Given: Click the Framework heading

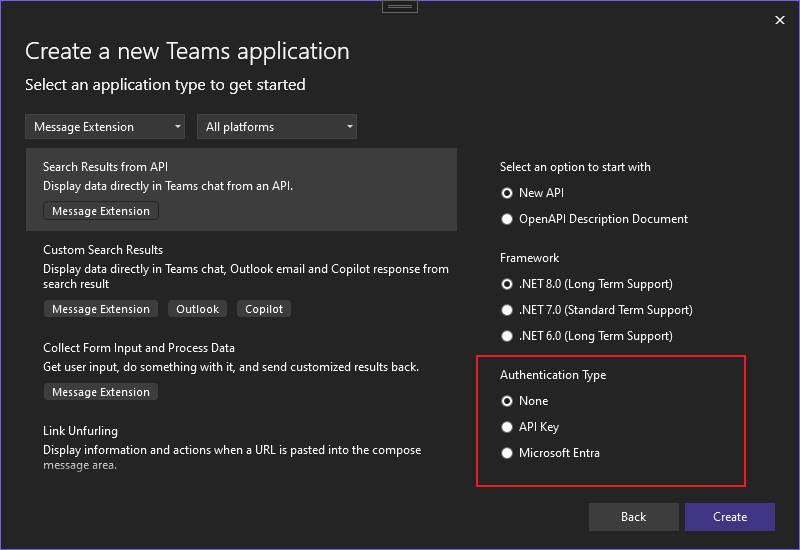Looking at the screenshot, I should pyautogui.click(x=530, y=258).
